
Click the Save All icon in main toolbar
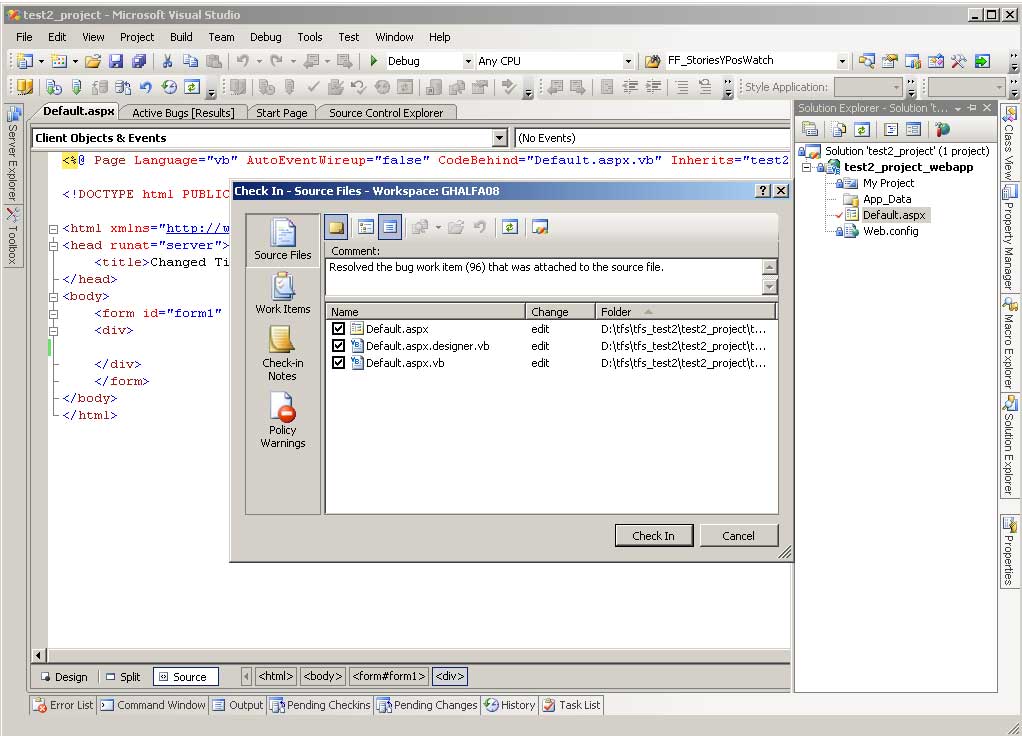tap(139, 61)
